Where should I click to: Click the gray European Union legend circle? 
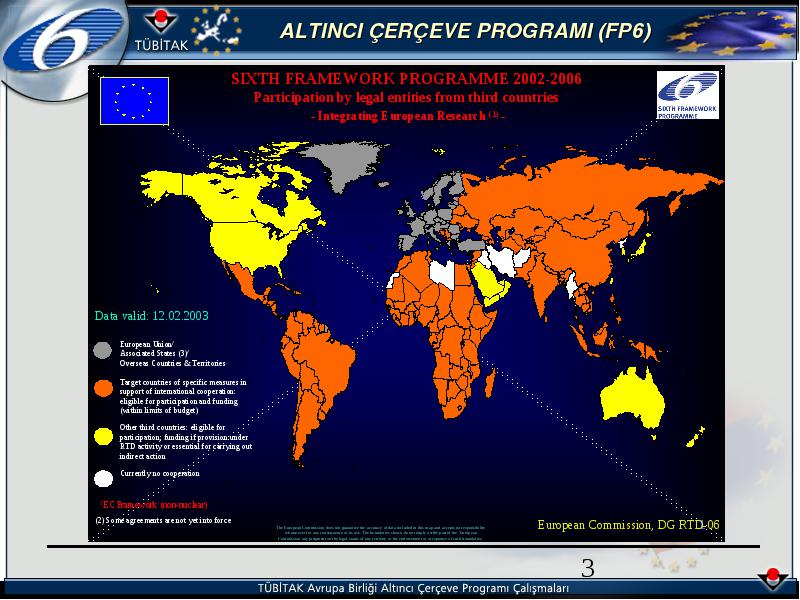[x=103, y=351]
